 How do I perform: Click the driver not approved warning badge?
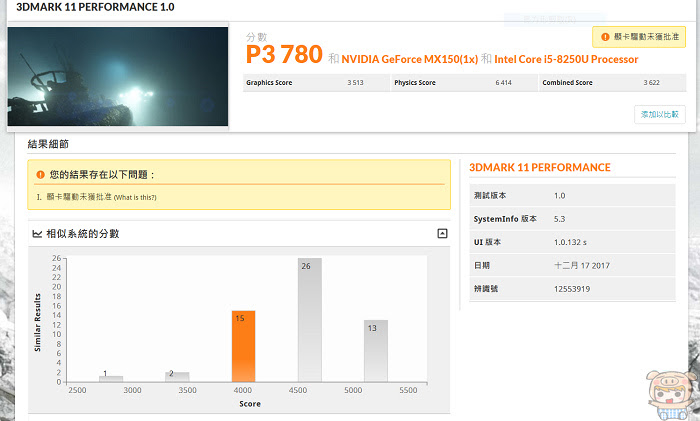tap(638, 37)
